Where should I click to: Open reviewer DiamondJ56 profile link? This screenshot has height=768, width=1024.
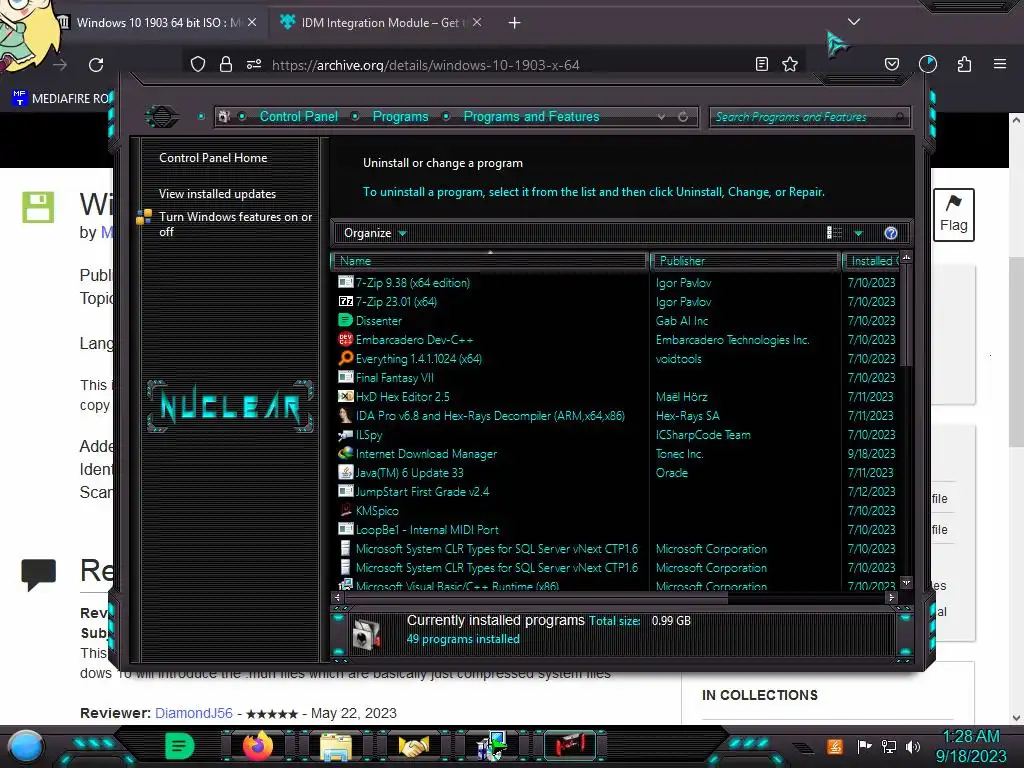193,713
